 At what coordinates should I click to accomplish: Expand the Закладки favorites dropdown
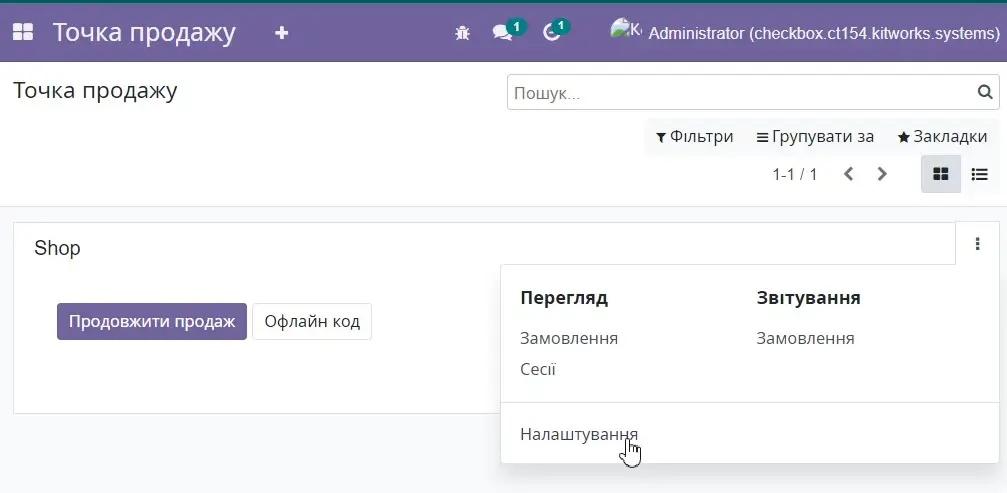tap(942, 137)
